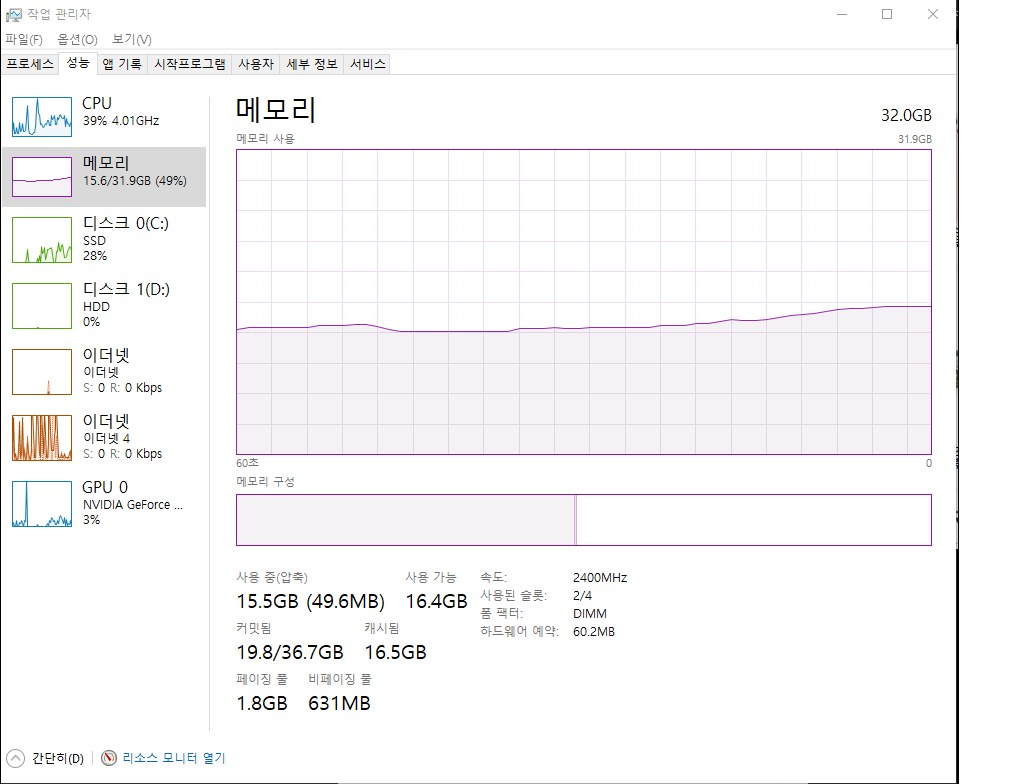1023x784 pixels.
Task: Click the Task Manager title bar icon
Action: (x=14, y=14)
